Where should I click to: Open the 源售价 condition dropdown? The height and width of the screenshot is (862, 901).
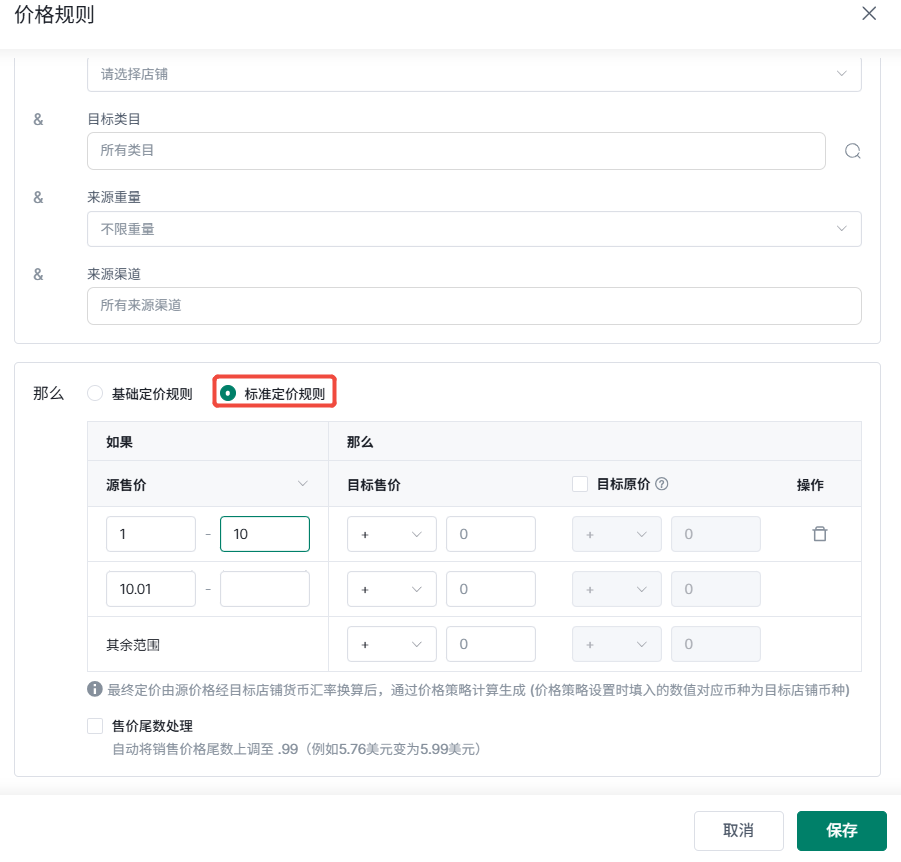(207, 484)
